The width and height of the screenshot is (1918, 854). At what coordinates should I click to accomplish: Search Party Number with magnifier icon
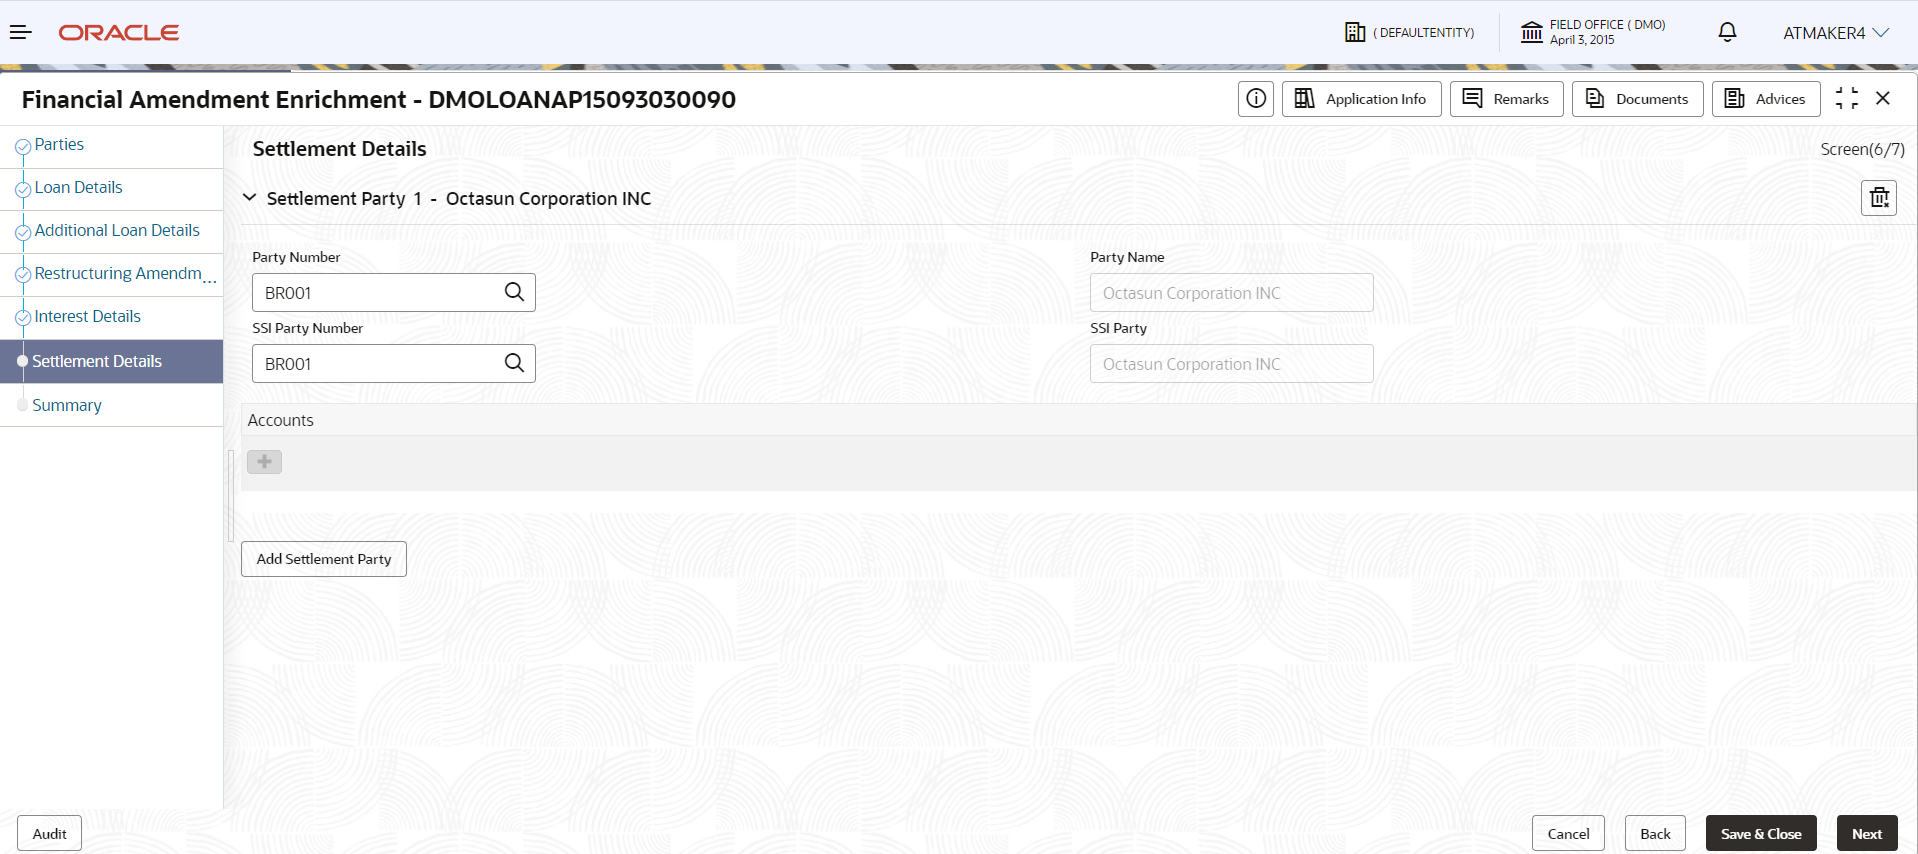514,292
